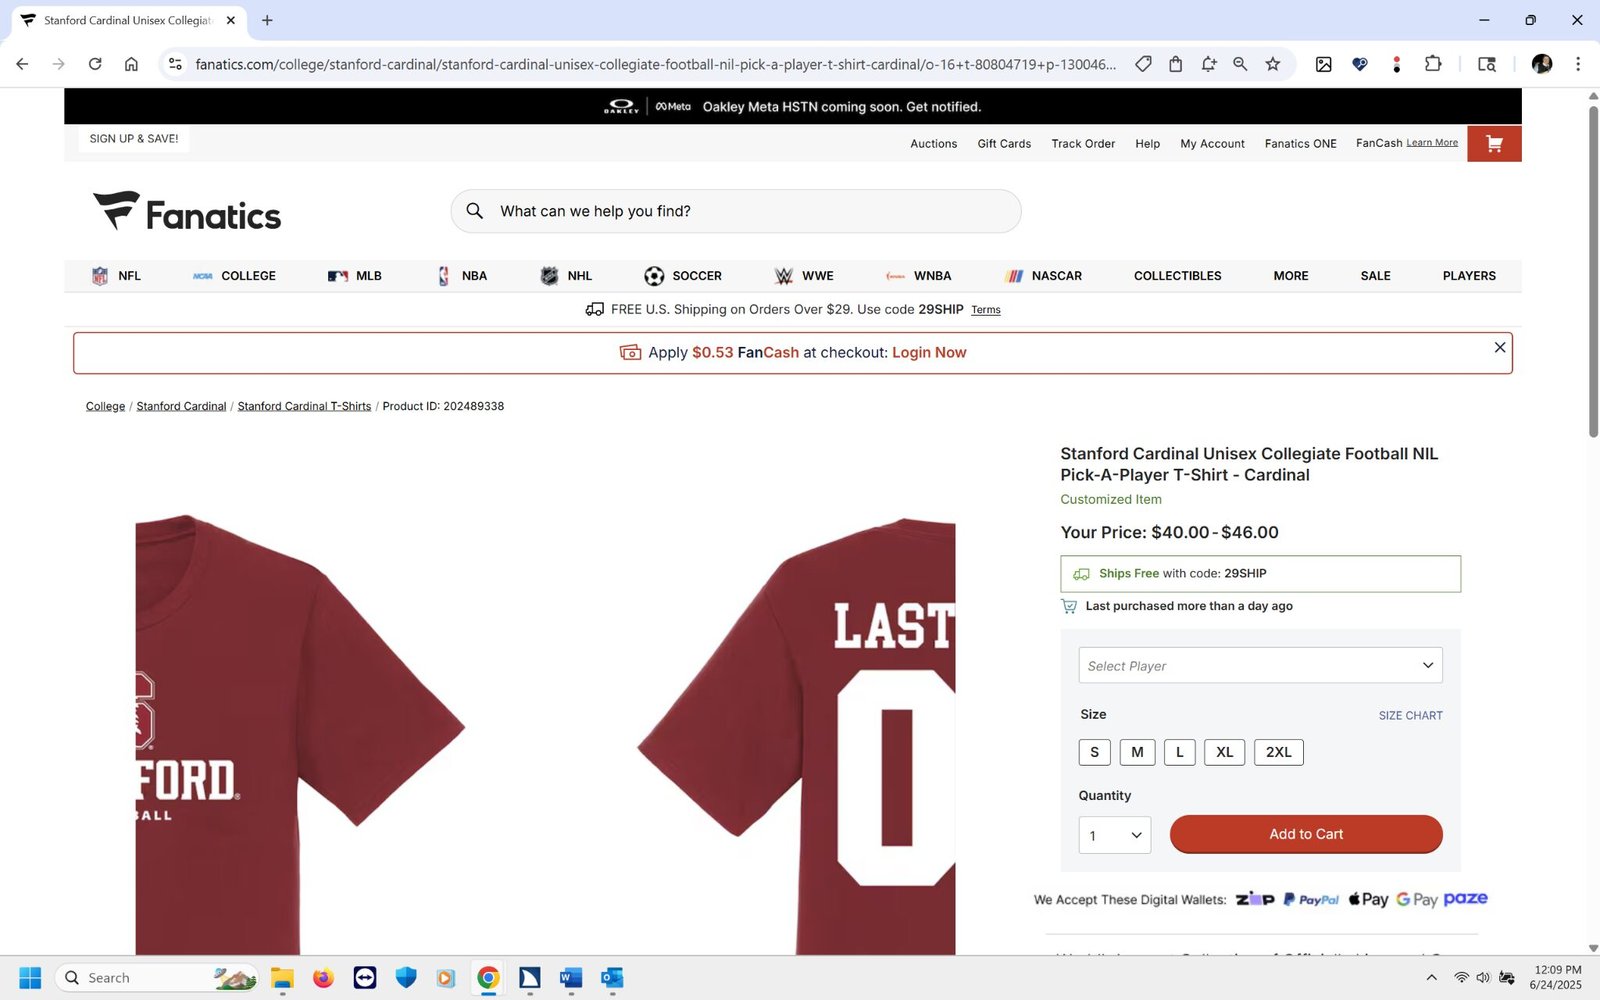Expand the Select Player dropdown
The width and height of the screenshot is (1600, 1000).
1260,665
